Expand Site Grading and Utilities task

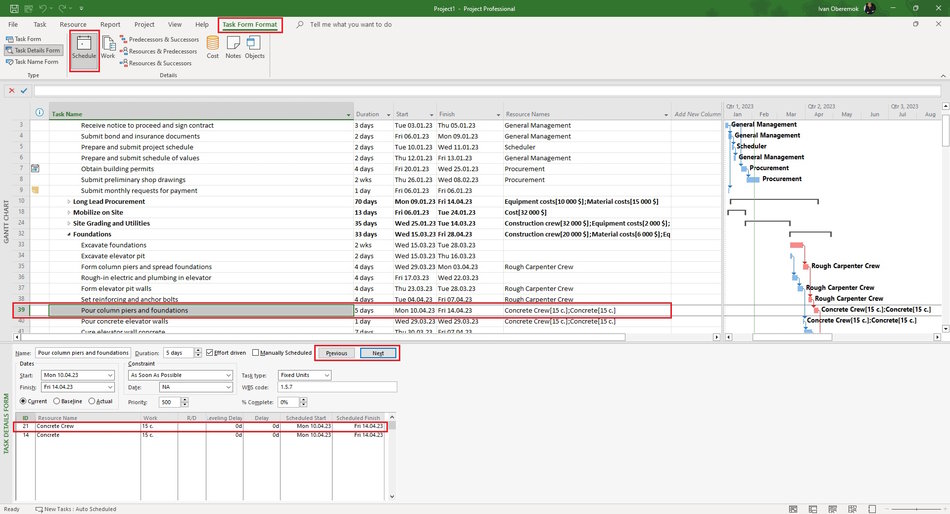[68, 224]
